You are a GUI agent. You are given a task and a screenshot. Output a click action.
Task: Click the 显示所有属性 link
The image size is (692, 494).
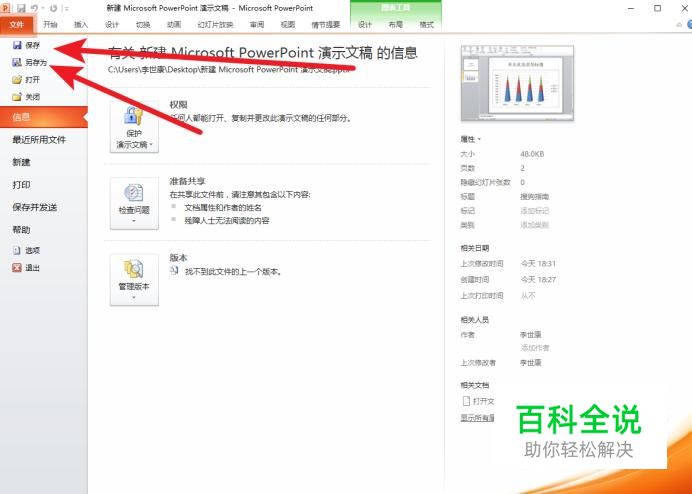pyautogui.click(x=478, y=418)
